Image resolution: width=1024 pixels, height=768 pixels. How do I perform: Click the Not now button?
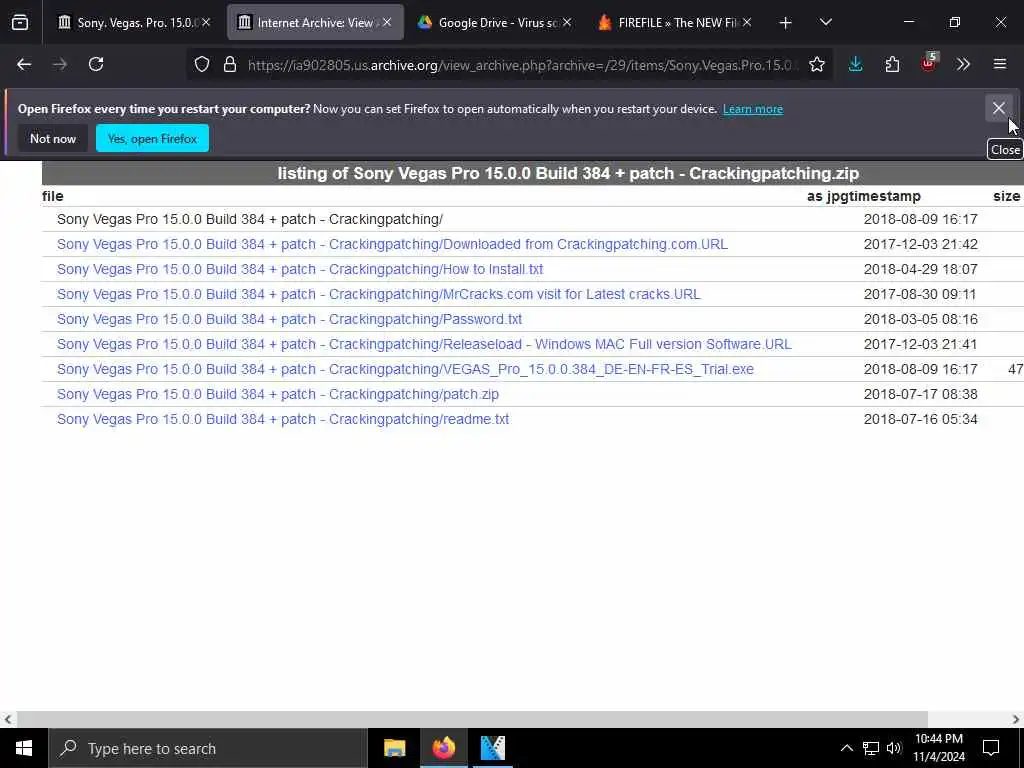[x=53, y=138]
